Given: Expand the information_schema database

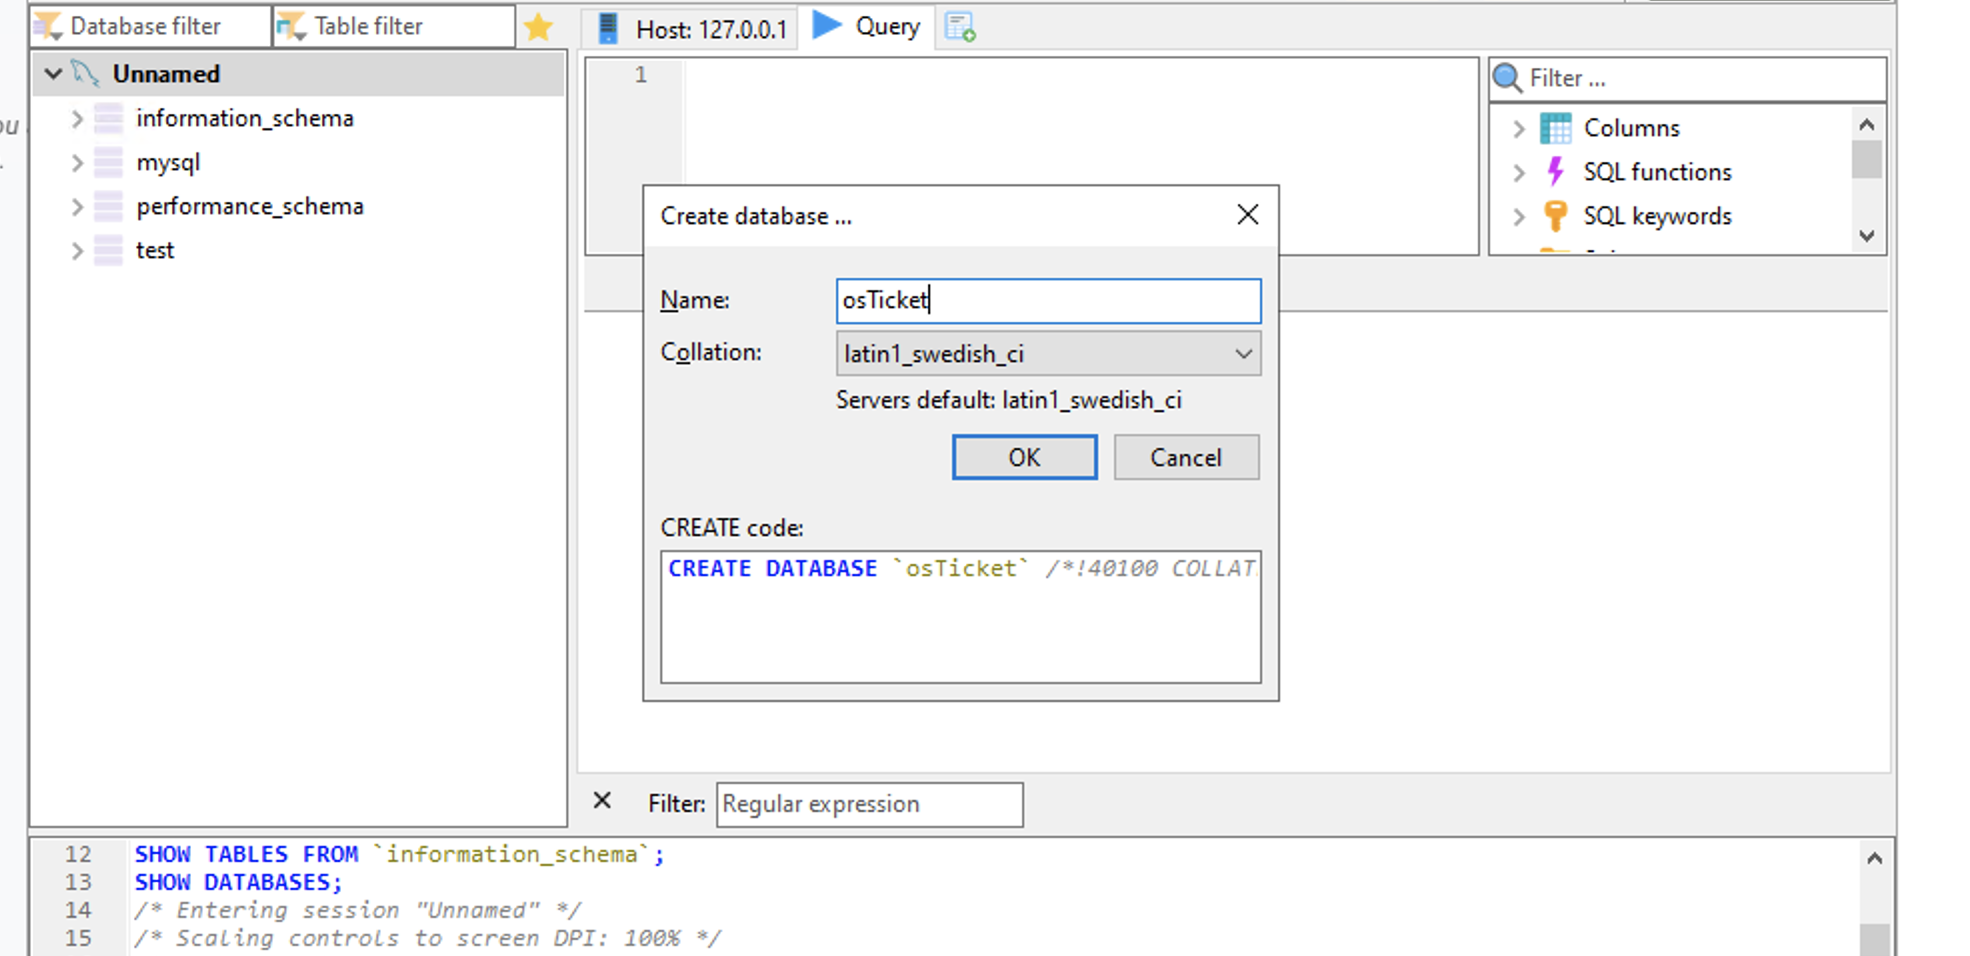Looking at the screenshot, I should pyautogui.click(x=78, y=118).
